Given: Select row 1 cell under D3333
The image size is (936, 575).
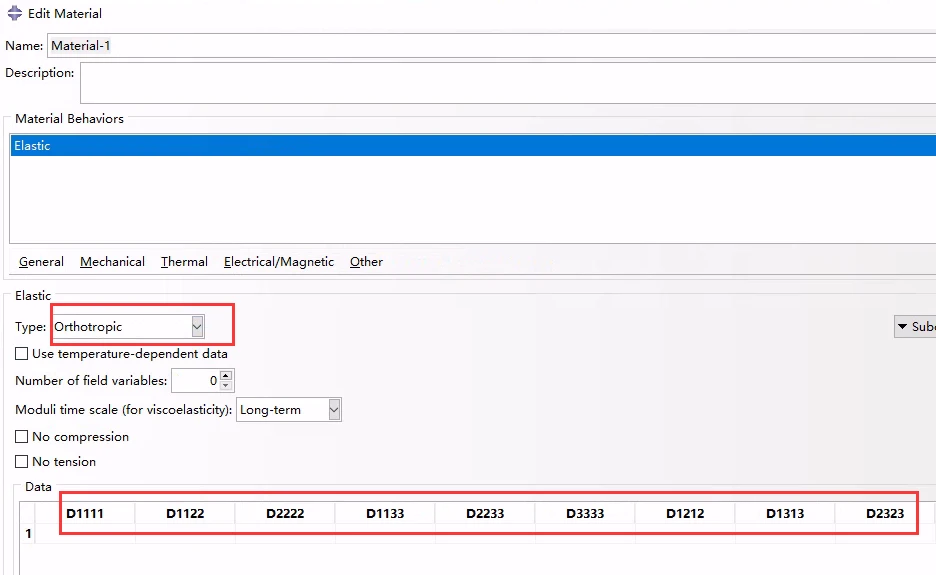Looking at the screenshot, I should pos(584,534).
